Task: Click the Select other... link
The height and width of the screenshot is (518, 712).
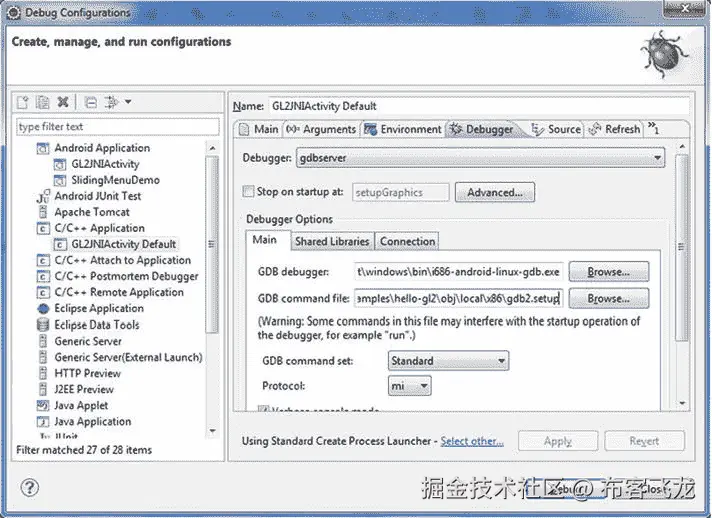Action: (472, 441)
